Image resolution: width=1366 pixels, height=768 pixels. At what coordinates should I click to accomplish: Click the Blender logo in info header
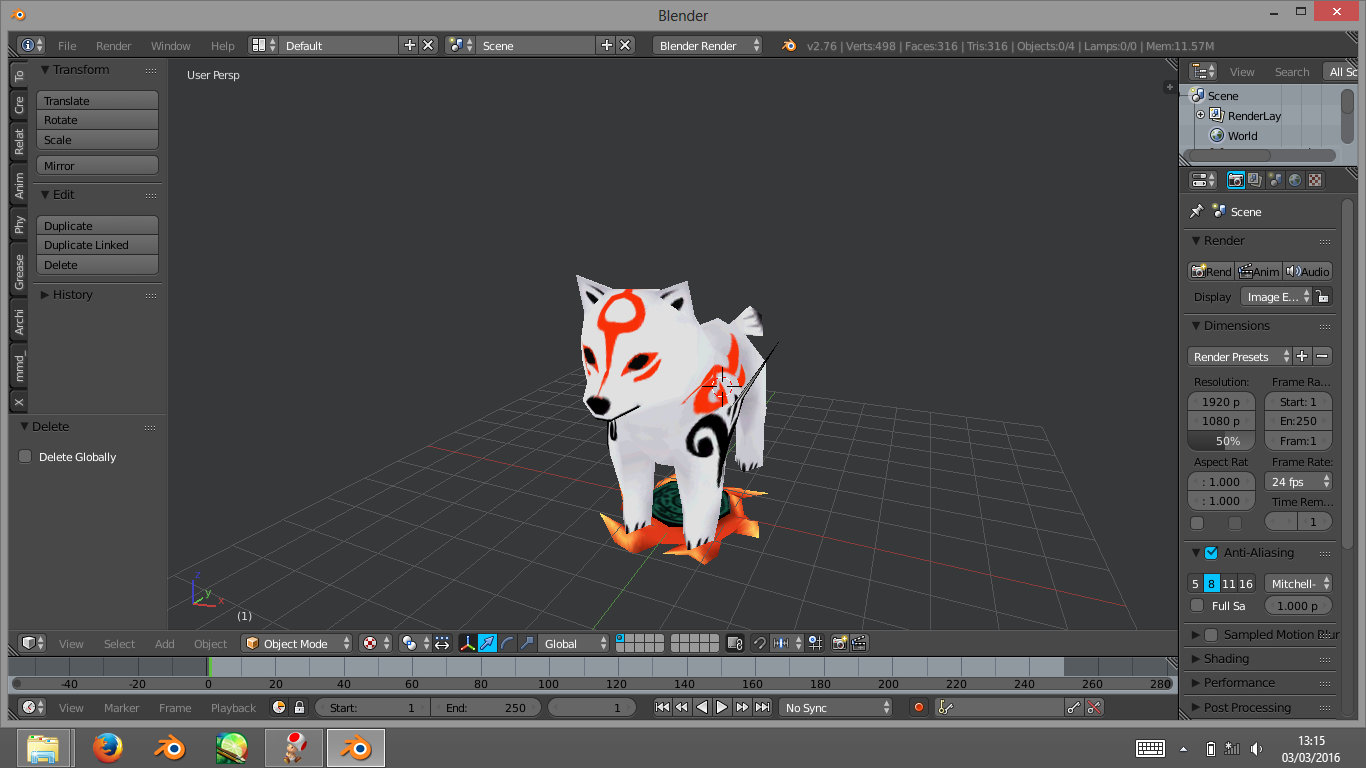click(x=789, y=45)
